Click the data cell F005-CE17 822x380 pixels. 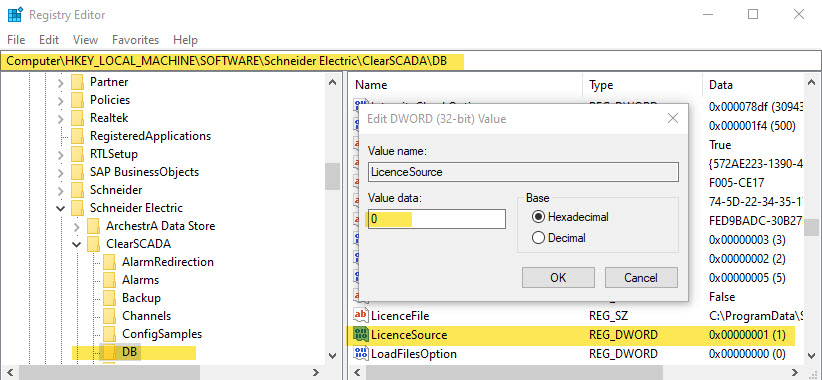[x=737, y=183]
